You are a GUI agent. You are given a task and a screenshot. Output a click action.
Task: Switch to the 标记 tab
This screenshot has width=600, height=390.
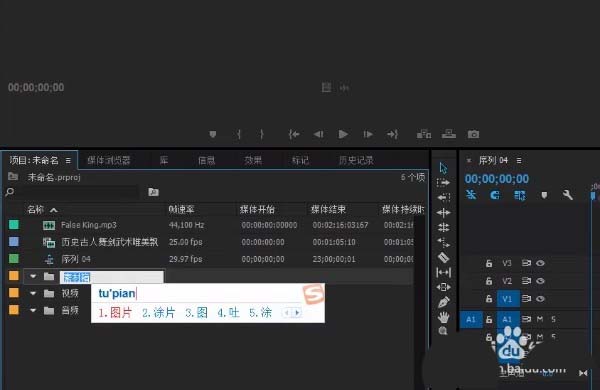(x=300, y=160)
